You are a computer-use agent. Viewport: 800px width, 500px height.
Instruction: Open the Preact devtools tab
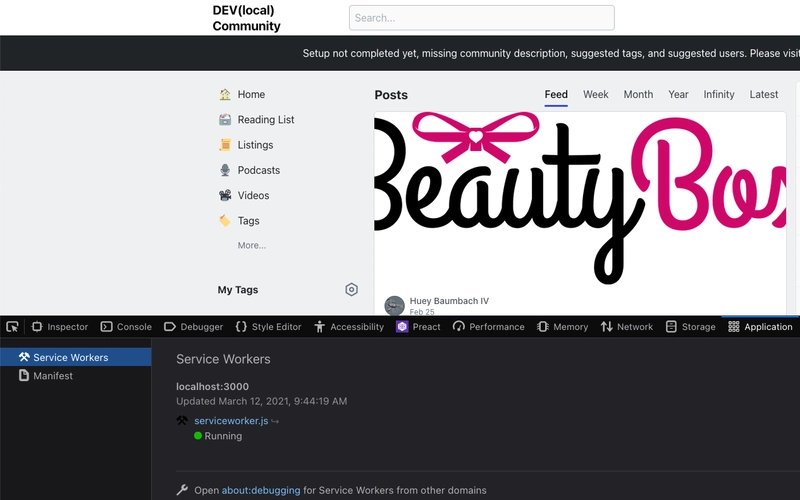(418, 327)
